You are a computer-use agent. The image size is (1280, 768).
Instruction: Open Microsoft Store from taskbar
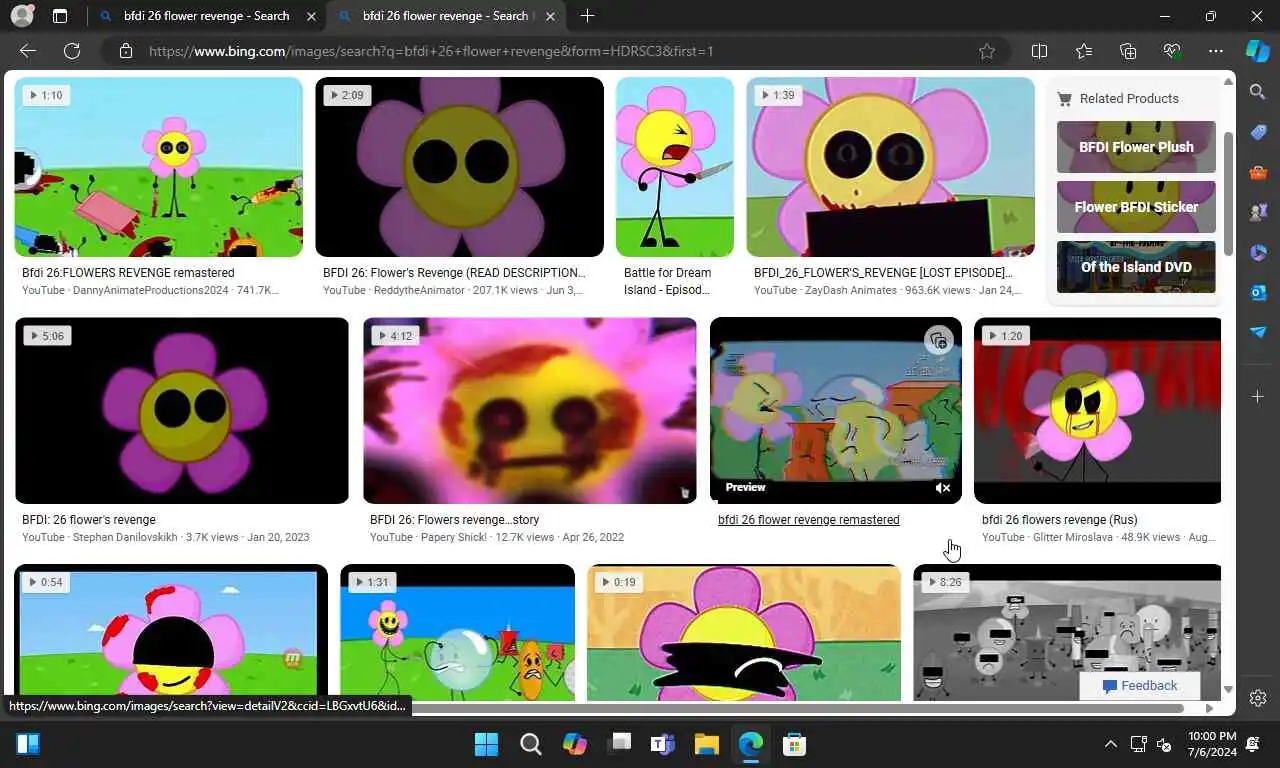794,744
